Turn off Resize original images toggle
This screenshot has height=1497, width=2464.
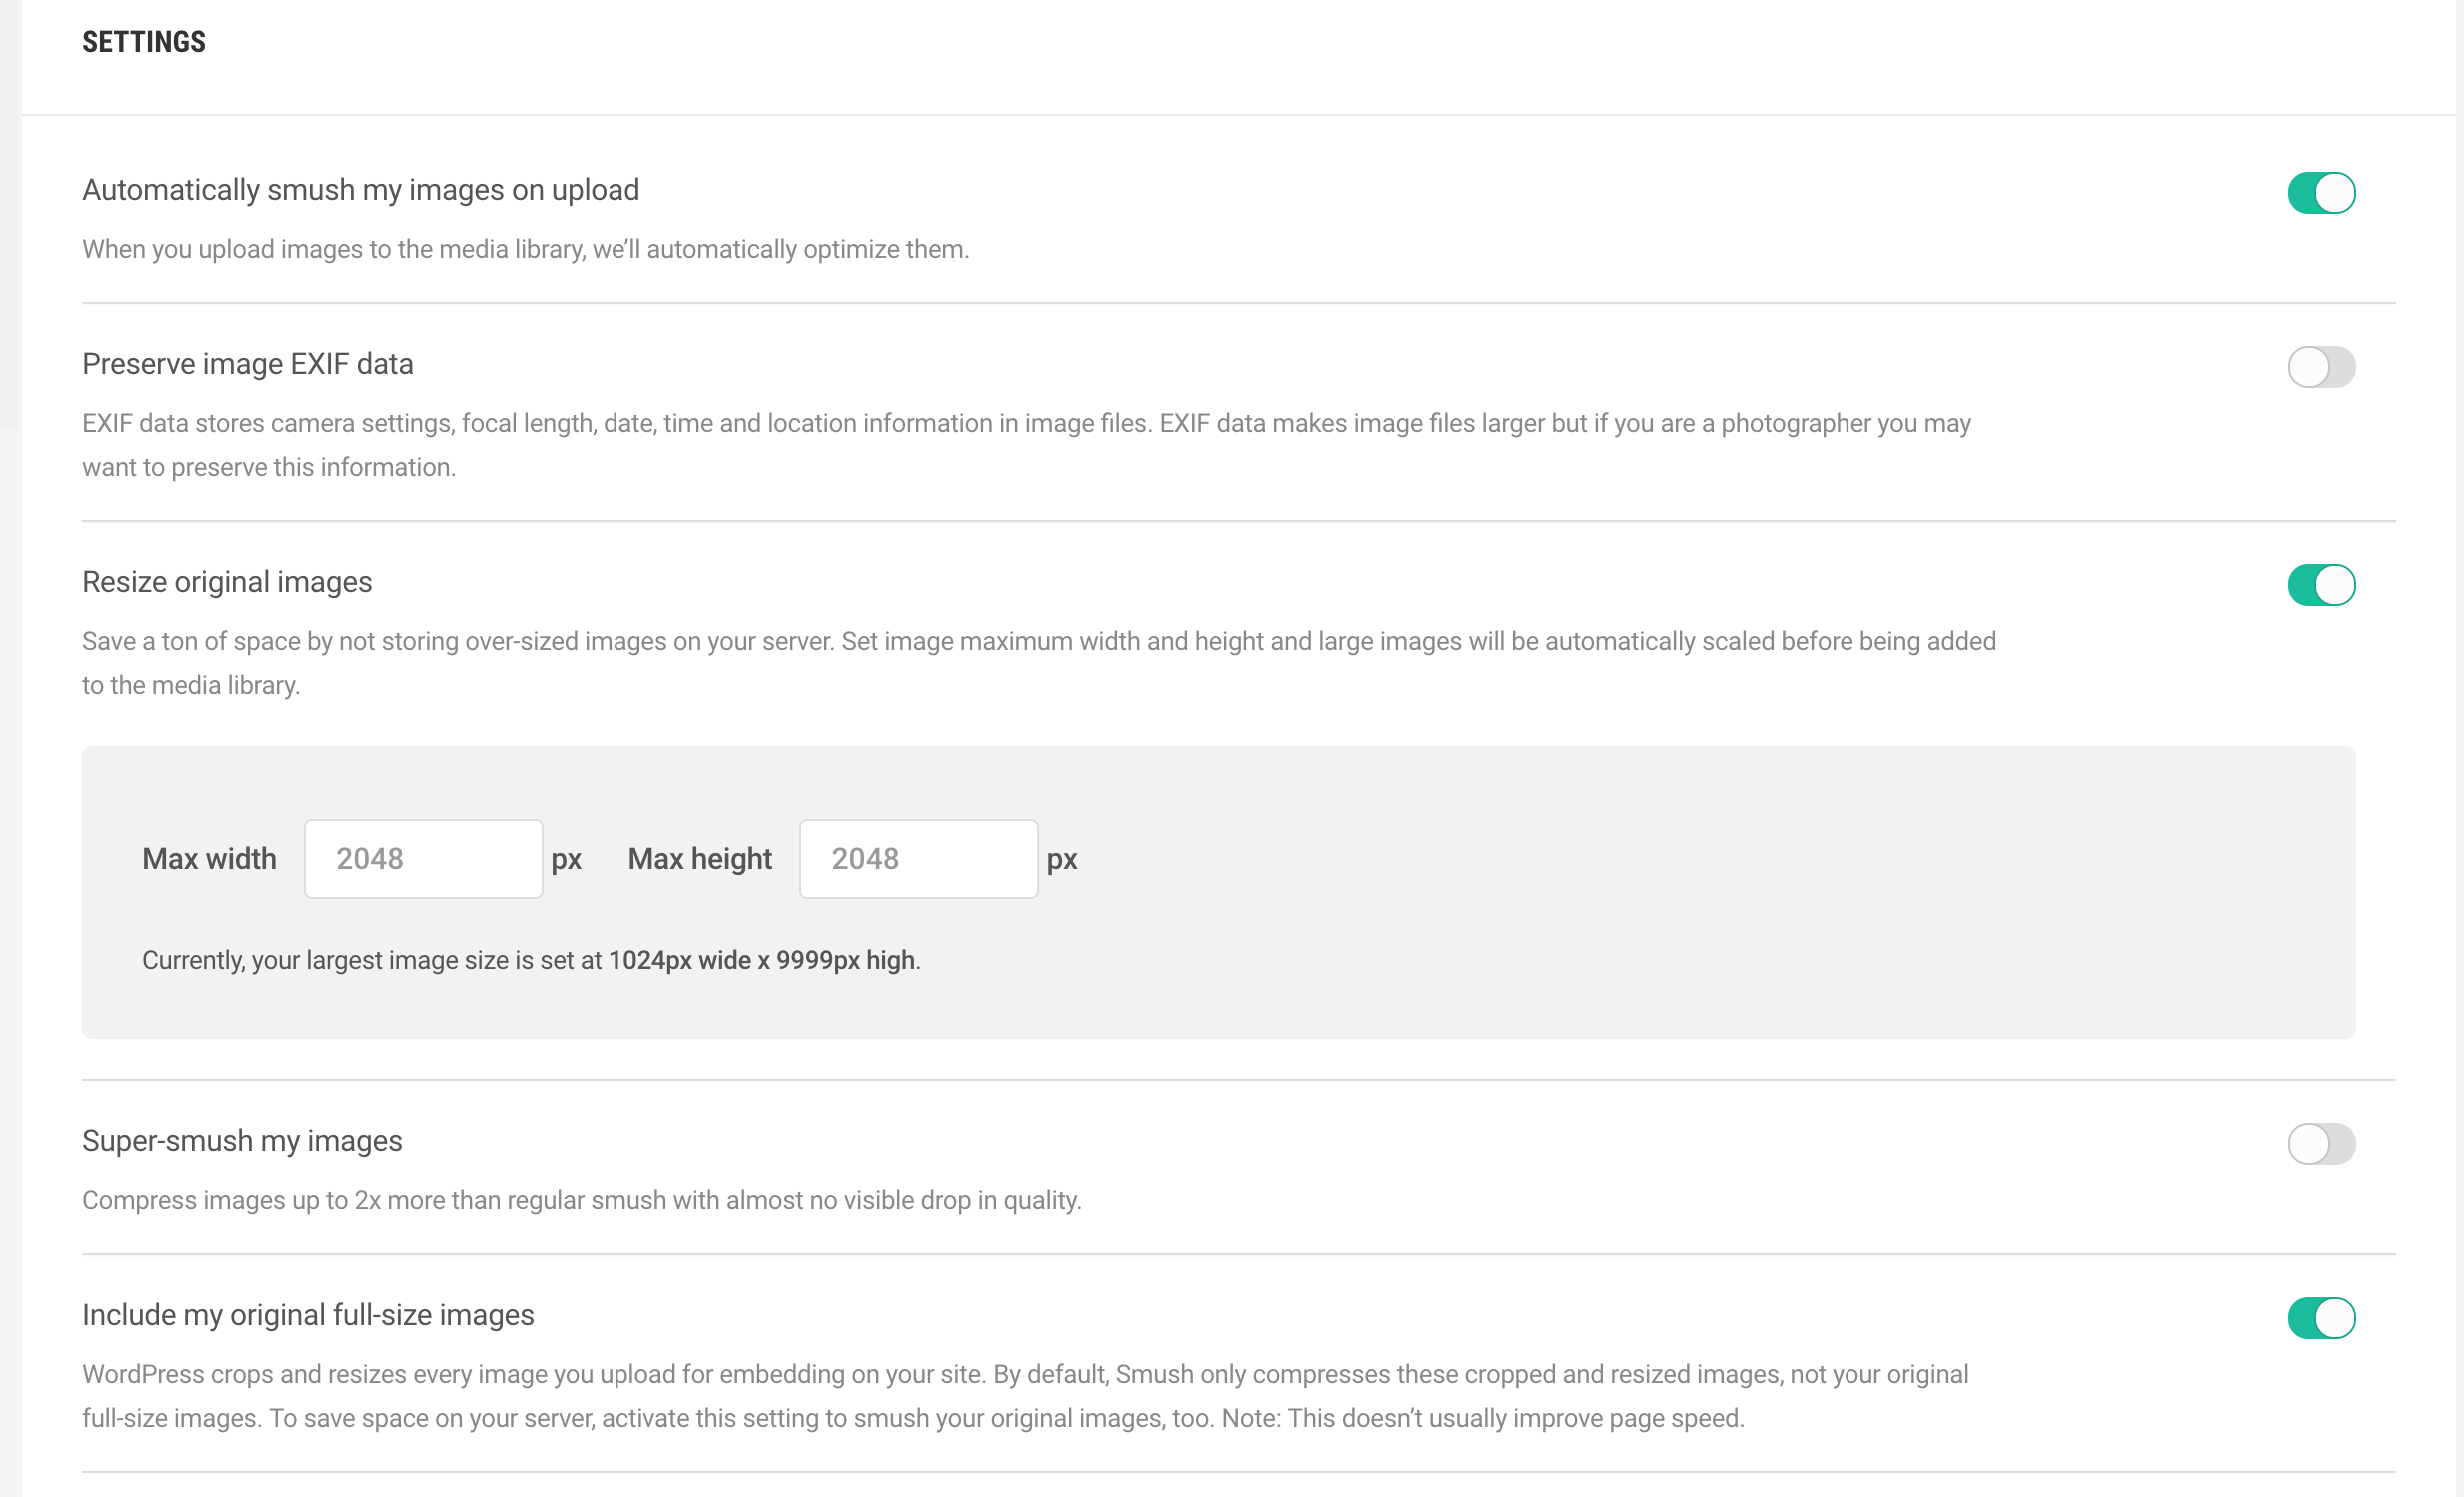(x=2321, y=585)
